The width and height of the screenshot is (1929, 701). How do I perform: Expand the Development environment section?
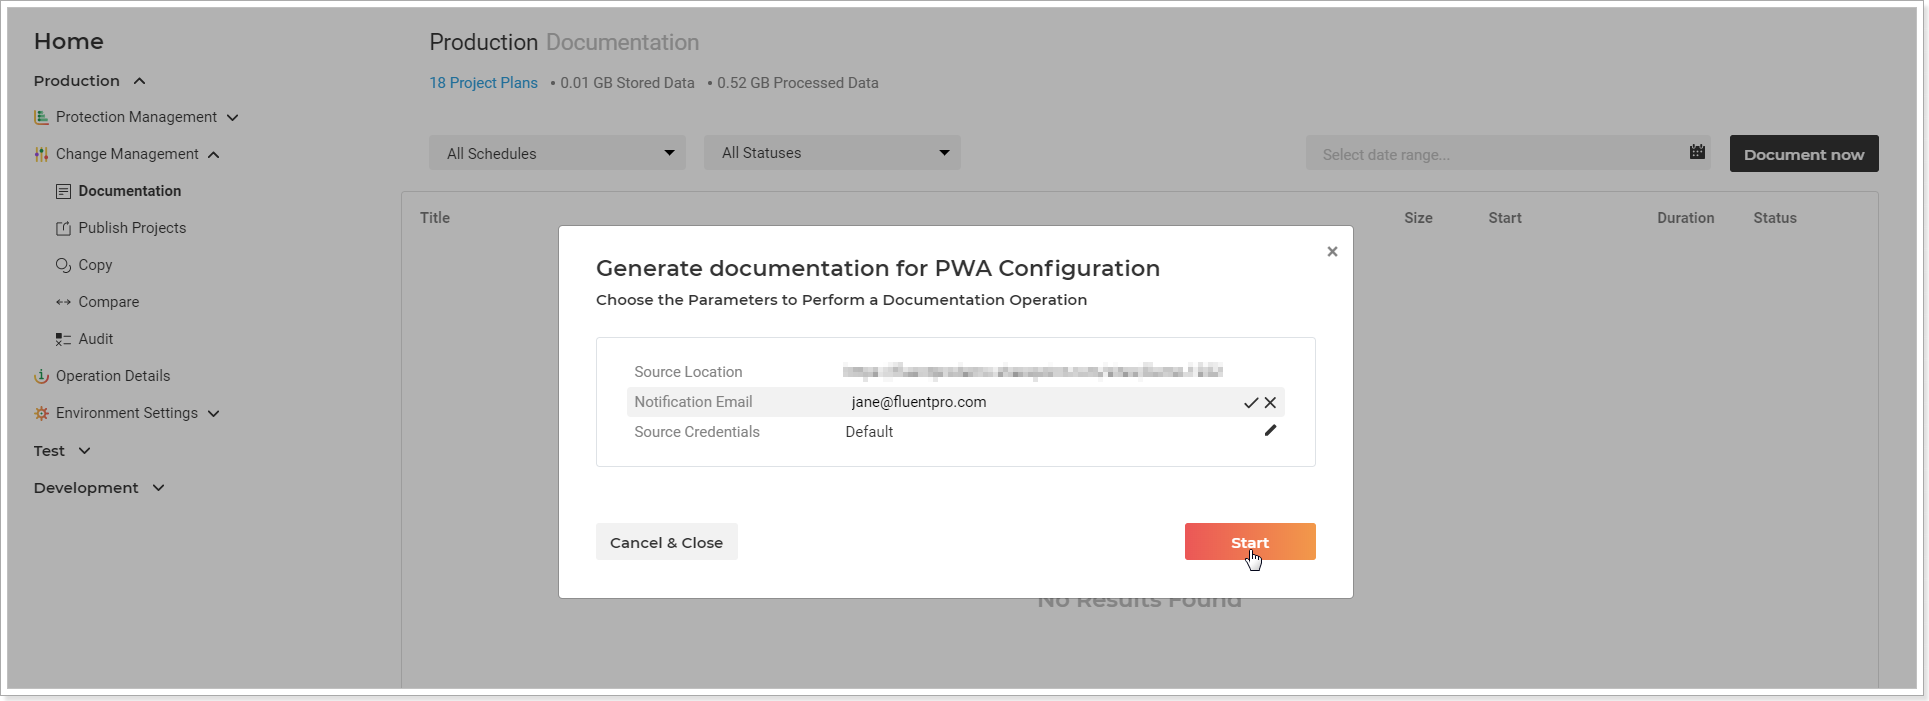click(159, 488)
